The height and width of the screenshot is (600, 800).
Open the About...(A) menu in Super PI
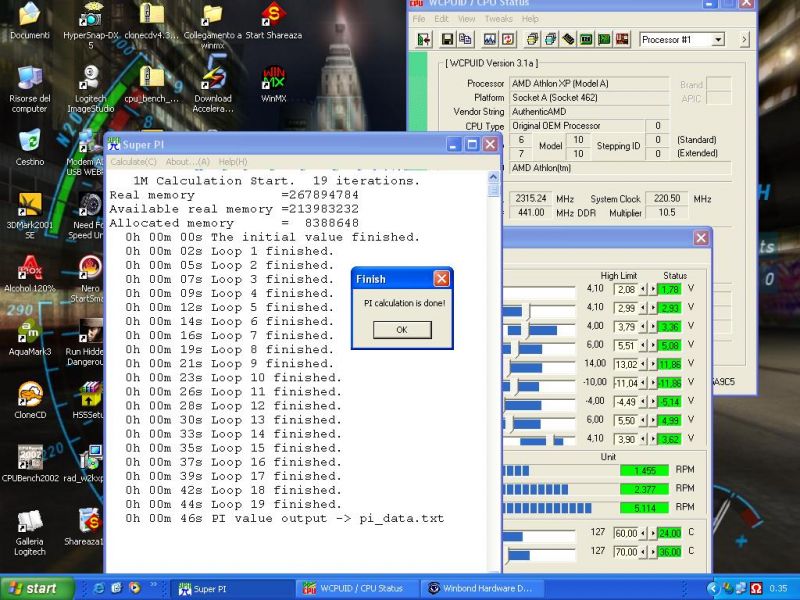coord(187,162)
